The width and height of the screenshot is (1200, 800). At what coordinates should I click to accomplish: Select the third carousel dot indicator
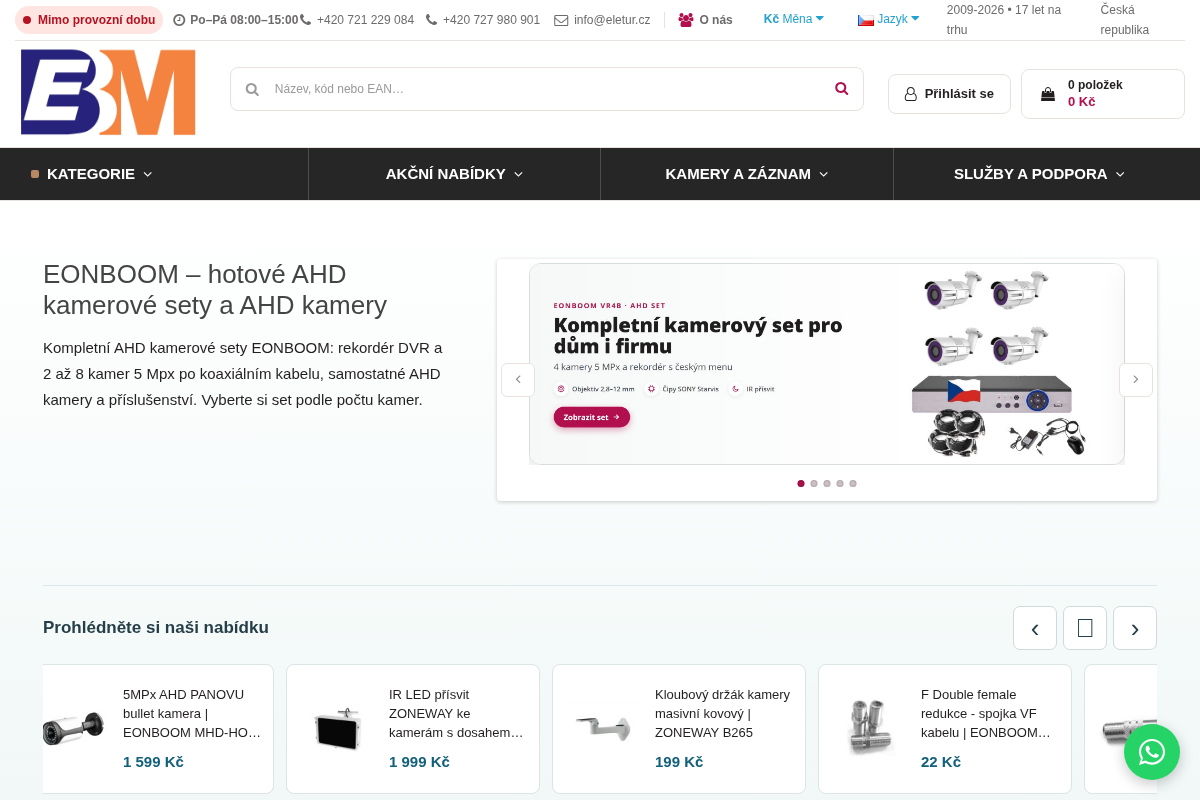[x=827, y=483]
